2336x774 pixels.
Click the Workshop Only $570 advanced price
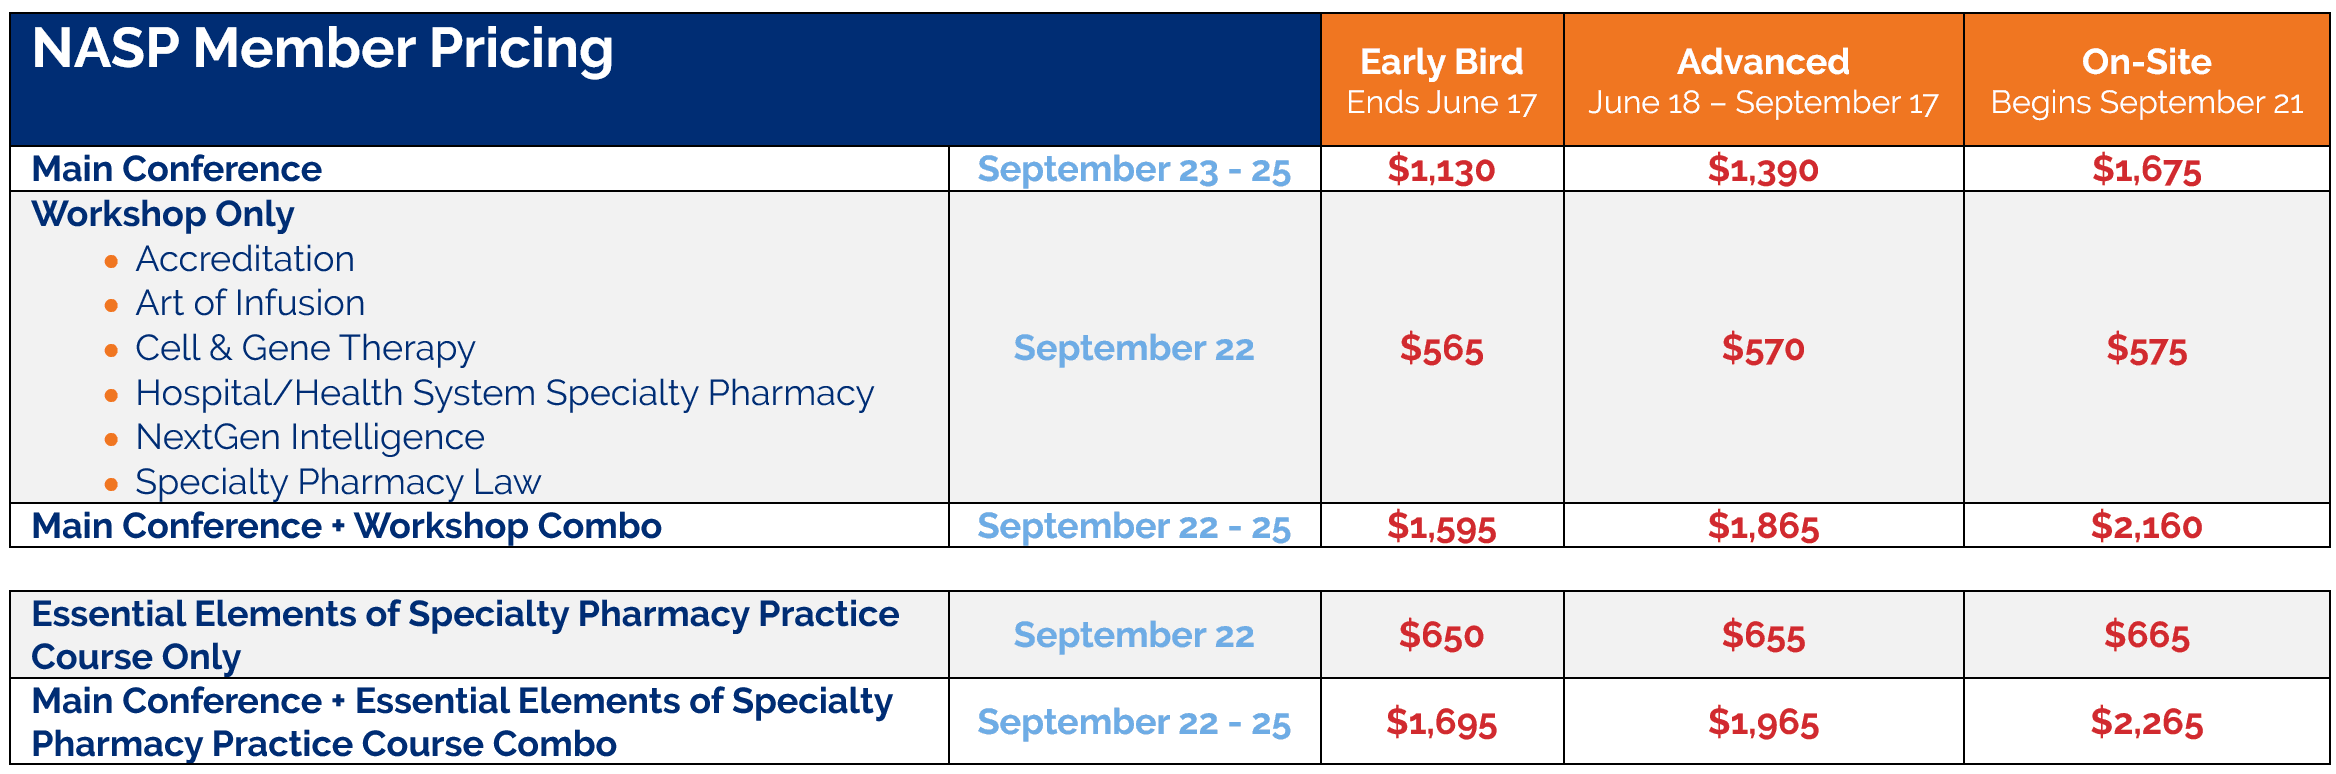click(1763, 348)
